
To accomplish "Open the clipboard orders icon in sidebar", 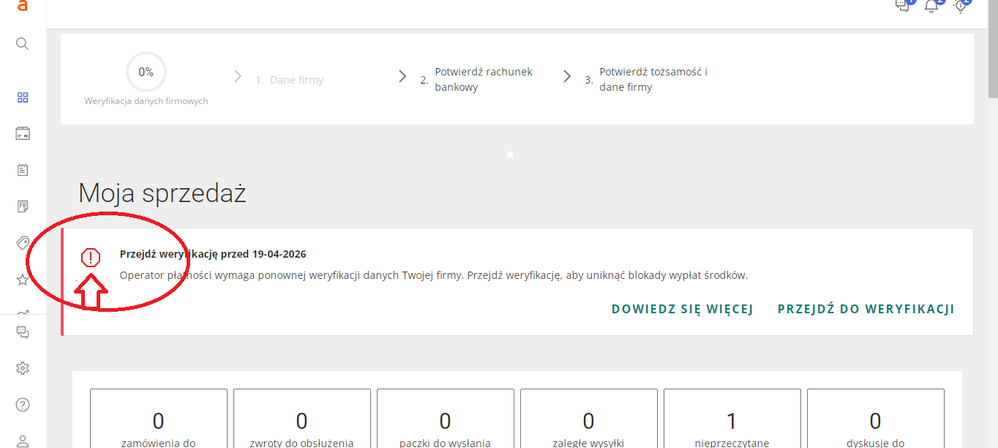I will [x=22, y=170].
